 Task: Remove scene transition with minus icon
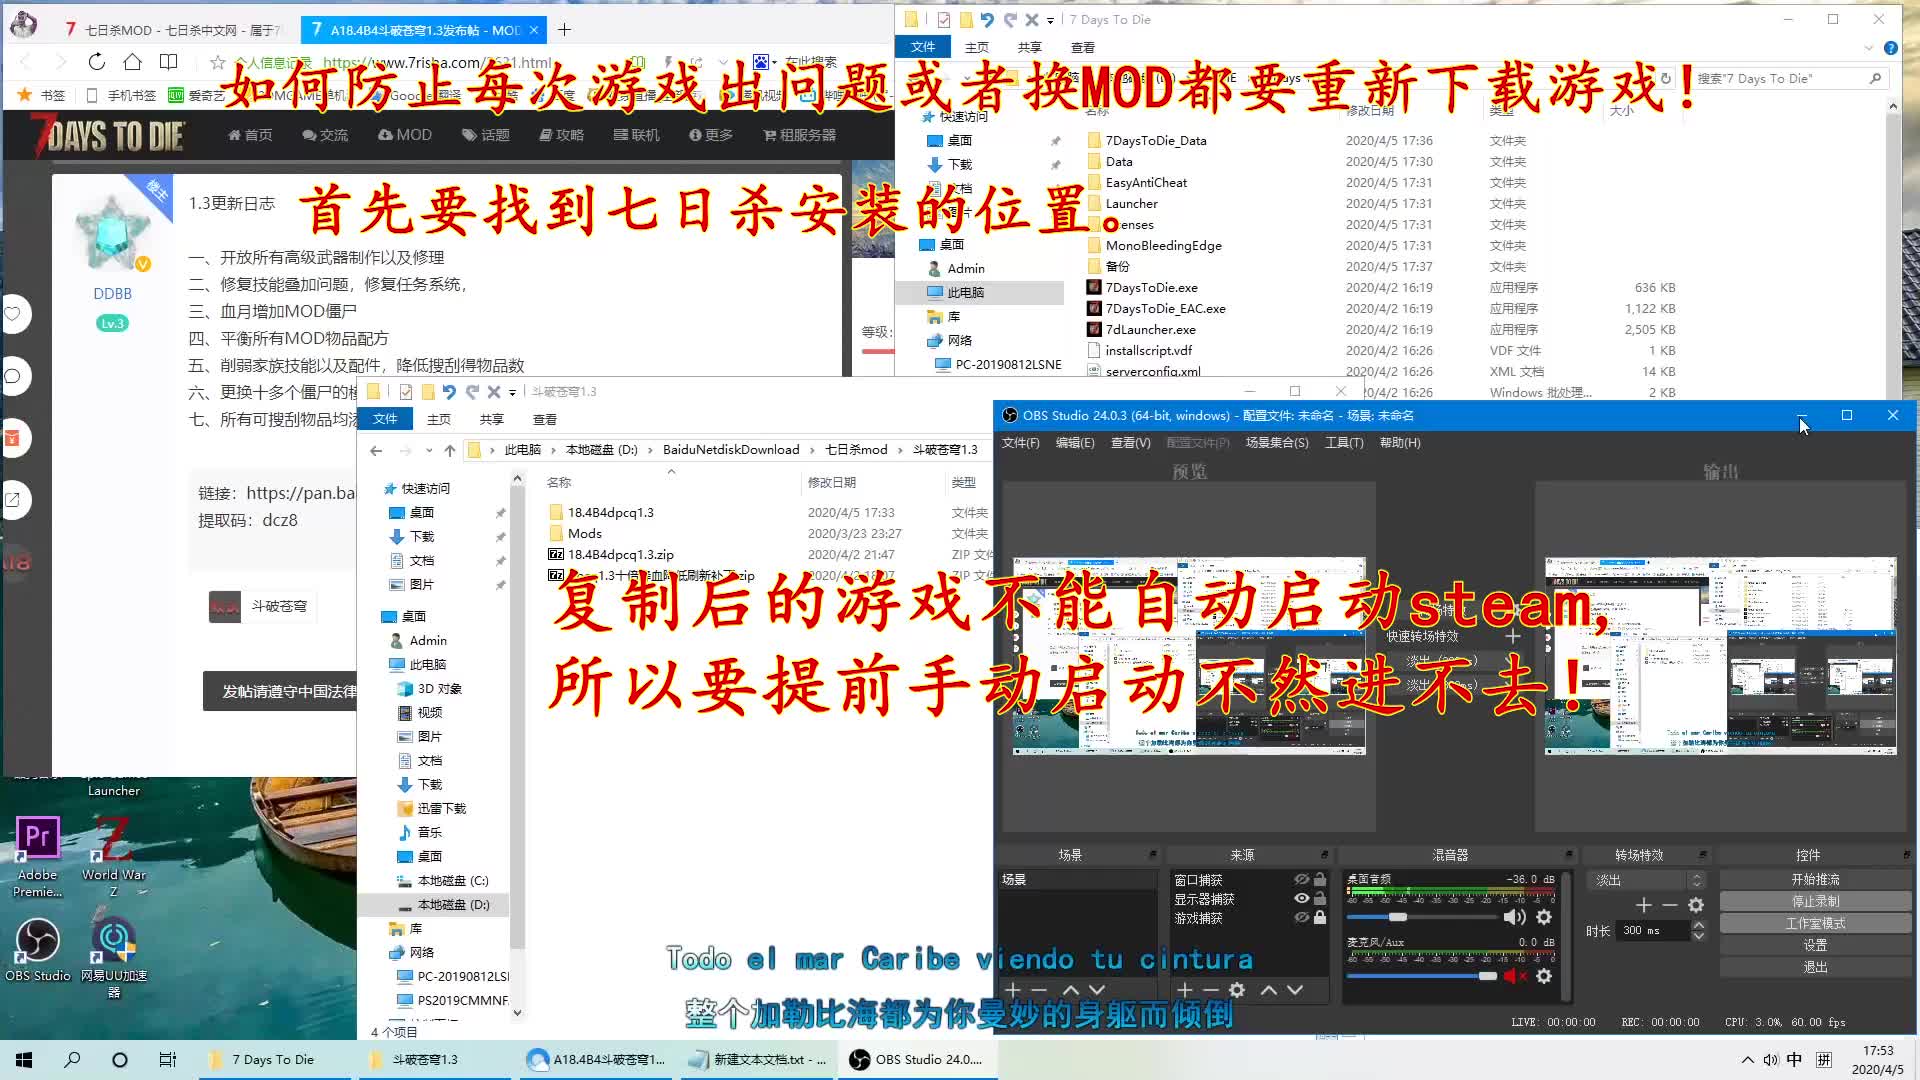coord(1669,905)
